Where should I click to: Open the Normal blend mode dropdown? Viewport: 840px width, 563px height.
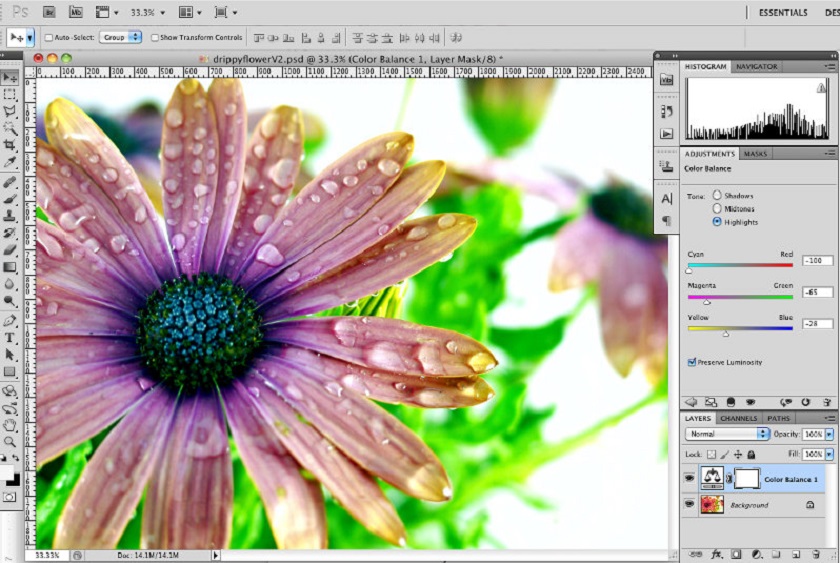click(728, 434)
